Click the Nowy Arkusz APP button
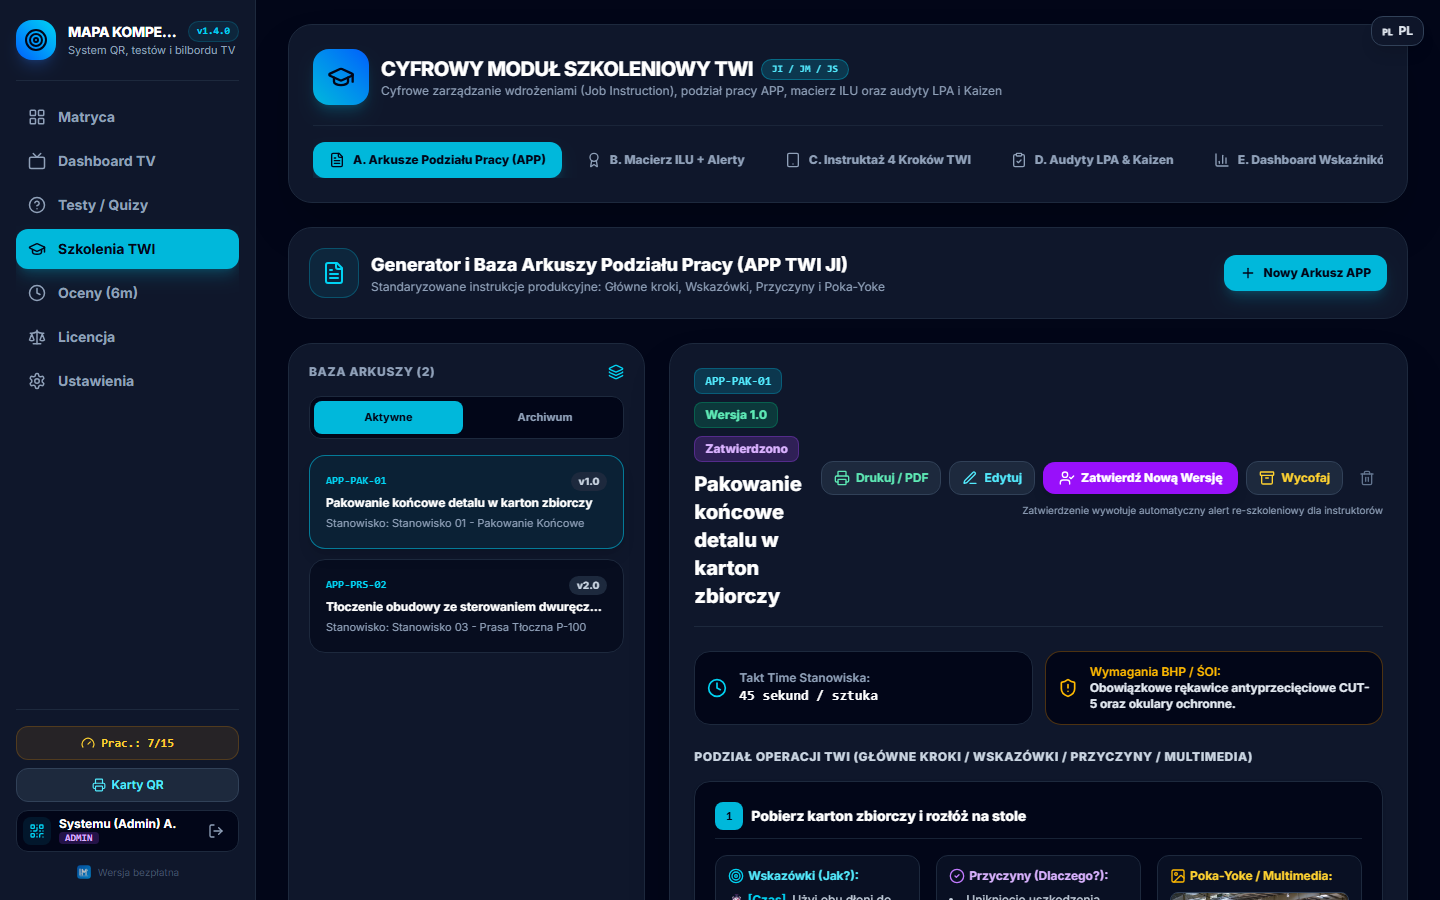This screenshot has height=900, width=1440. [x=1305, y=273]
